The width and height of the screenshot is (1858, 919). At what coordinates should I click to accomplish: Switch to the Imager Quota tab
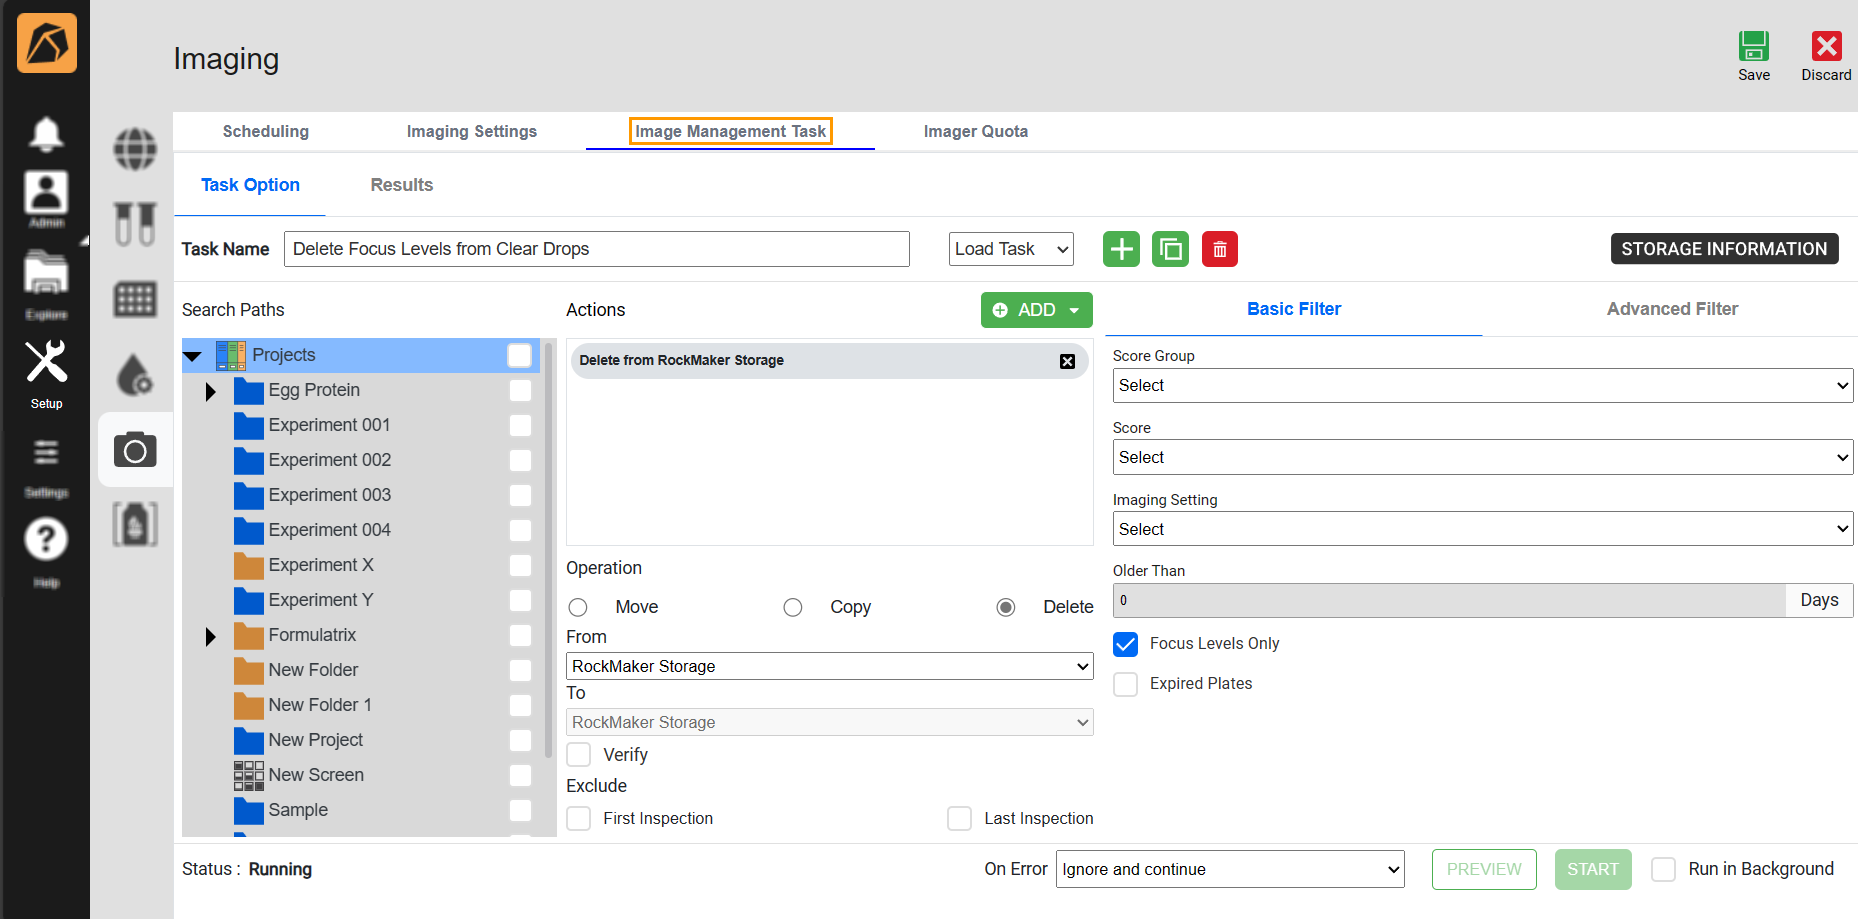point(975,131)
